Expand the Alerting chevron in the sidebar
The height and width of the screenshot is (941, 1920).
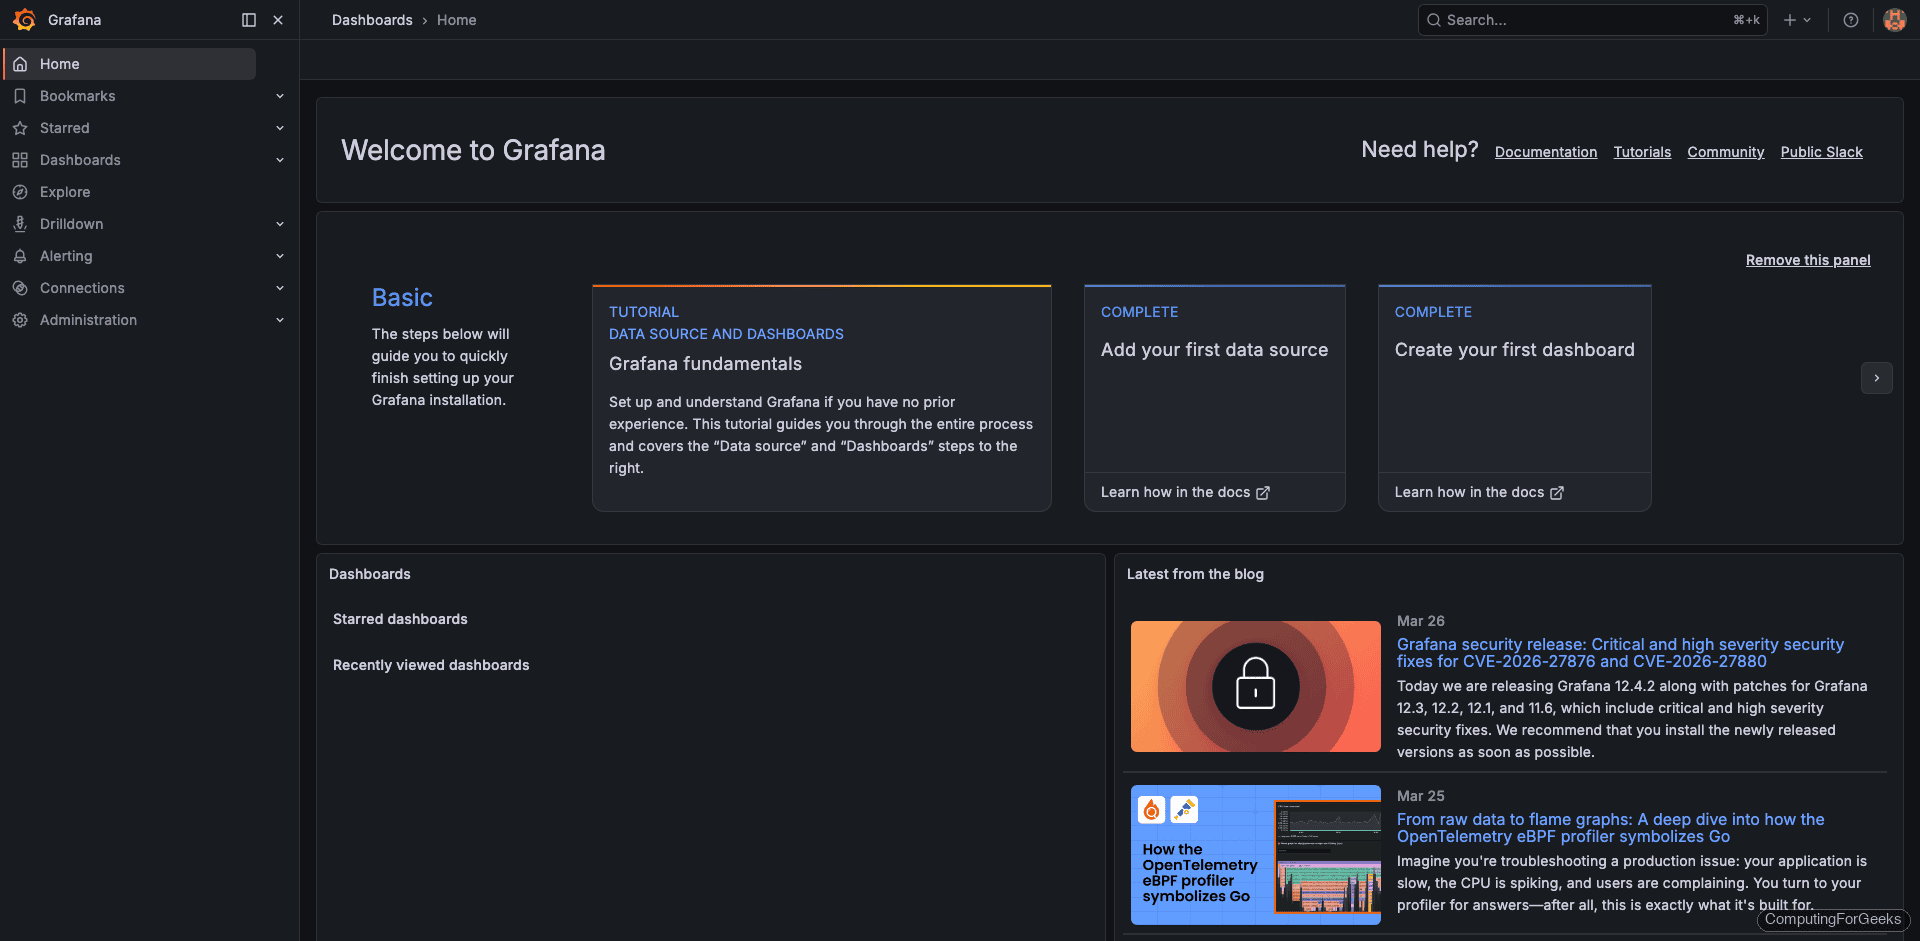[x=280, y=255]
